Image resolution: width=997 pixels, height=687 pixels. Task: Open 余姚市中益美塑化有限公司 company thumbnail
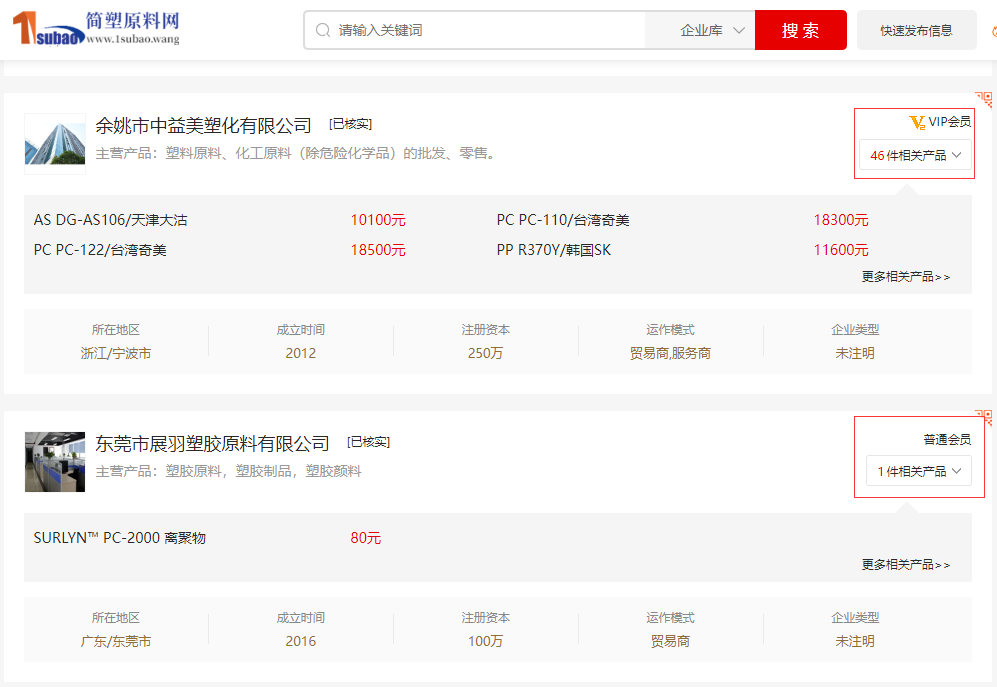tap(55, 144)
